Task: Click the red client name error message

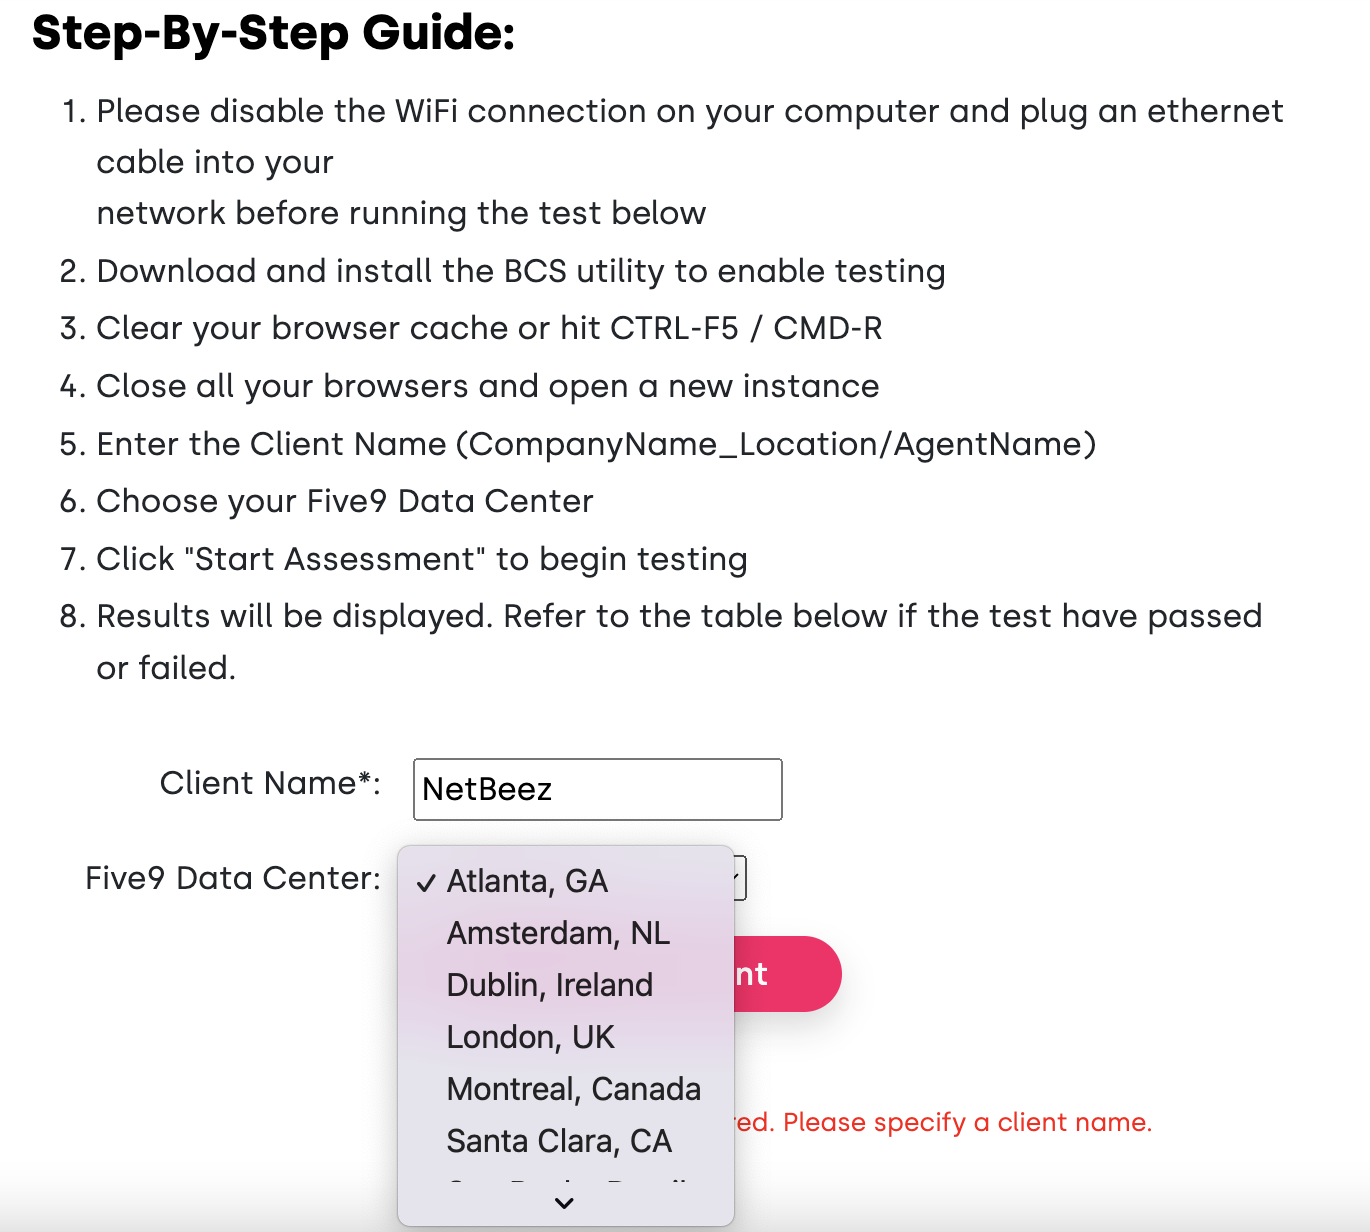Action: pyautogui.click(x=943, y=1122)
